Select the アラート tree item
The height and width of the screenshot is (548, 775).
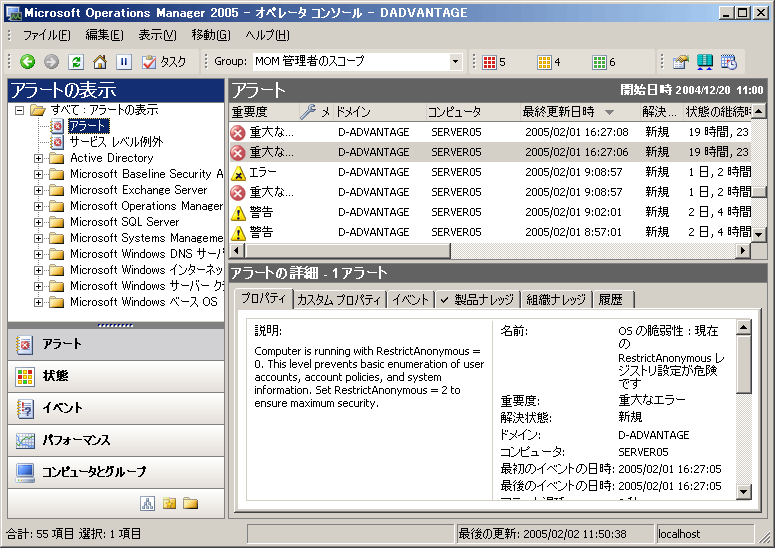click(87, 126)
